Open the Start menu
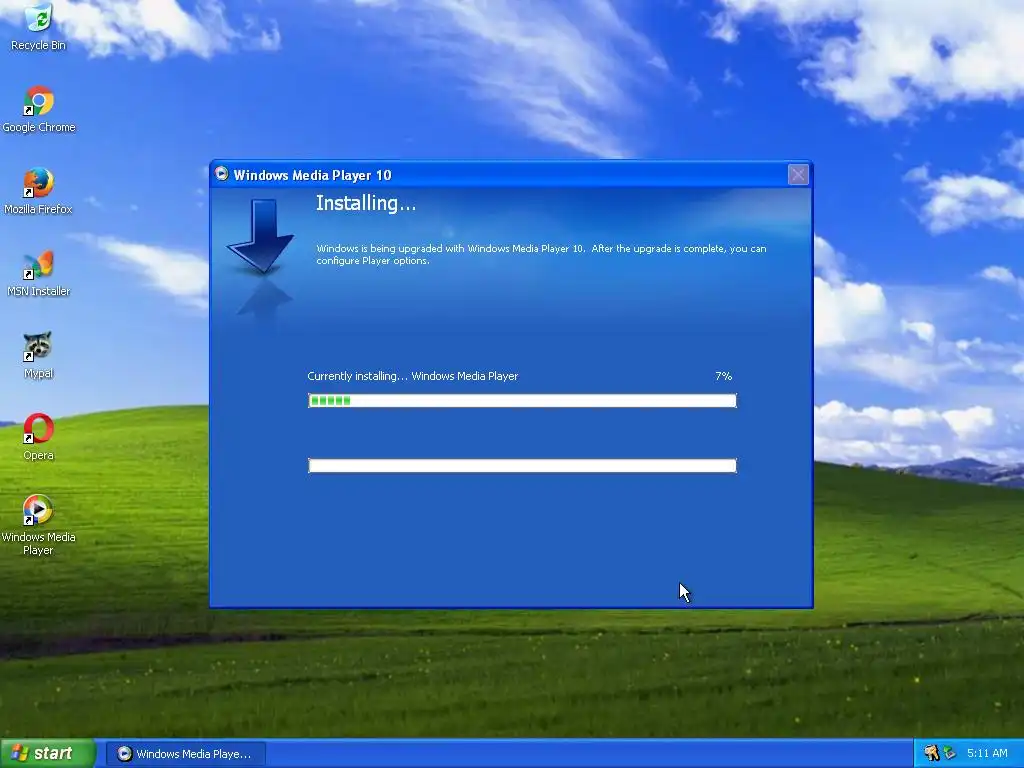The height and width of the screenshot is (768, 1024). (x=48, y=753)
